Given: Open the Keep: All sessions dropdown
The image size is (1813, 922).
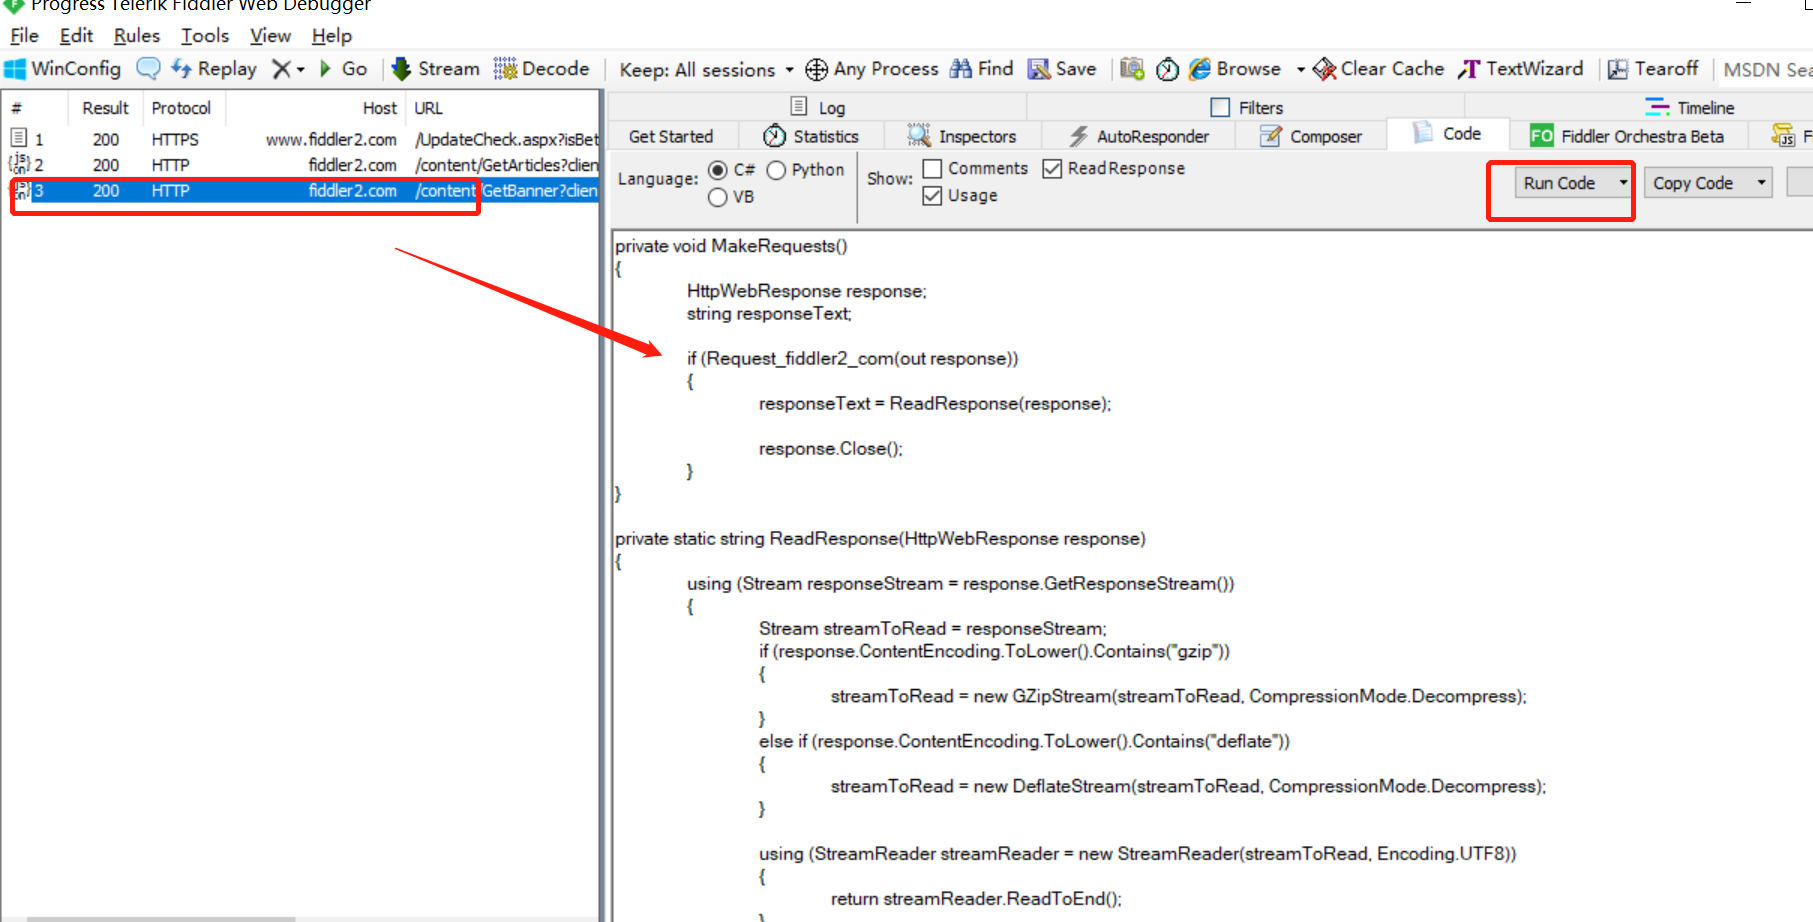Looking at the screenshot, I should (x=706, y=70).
